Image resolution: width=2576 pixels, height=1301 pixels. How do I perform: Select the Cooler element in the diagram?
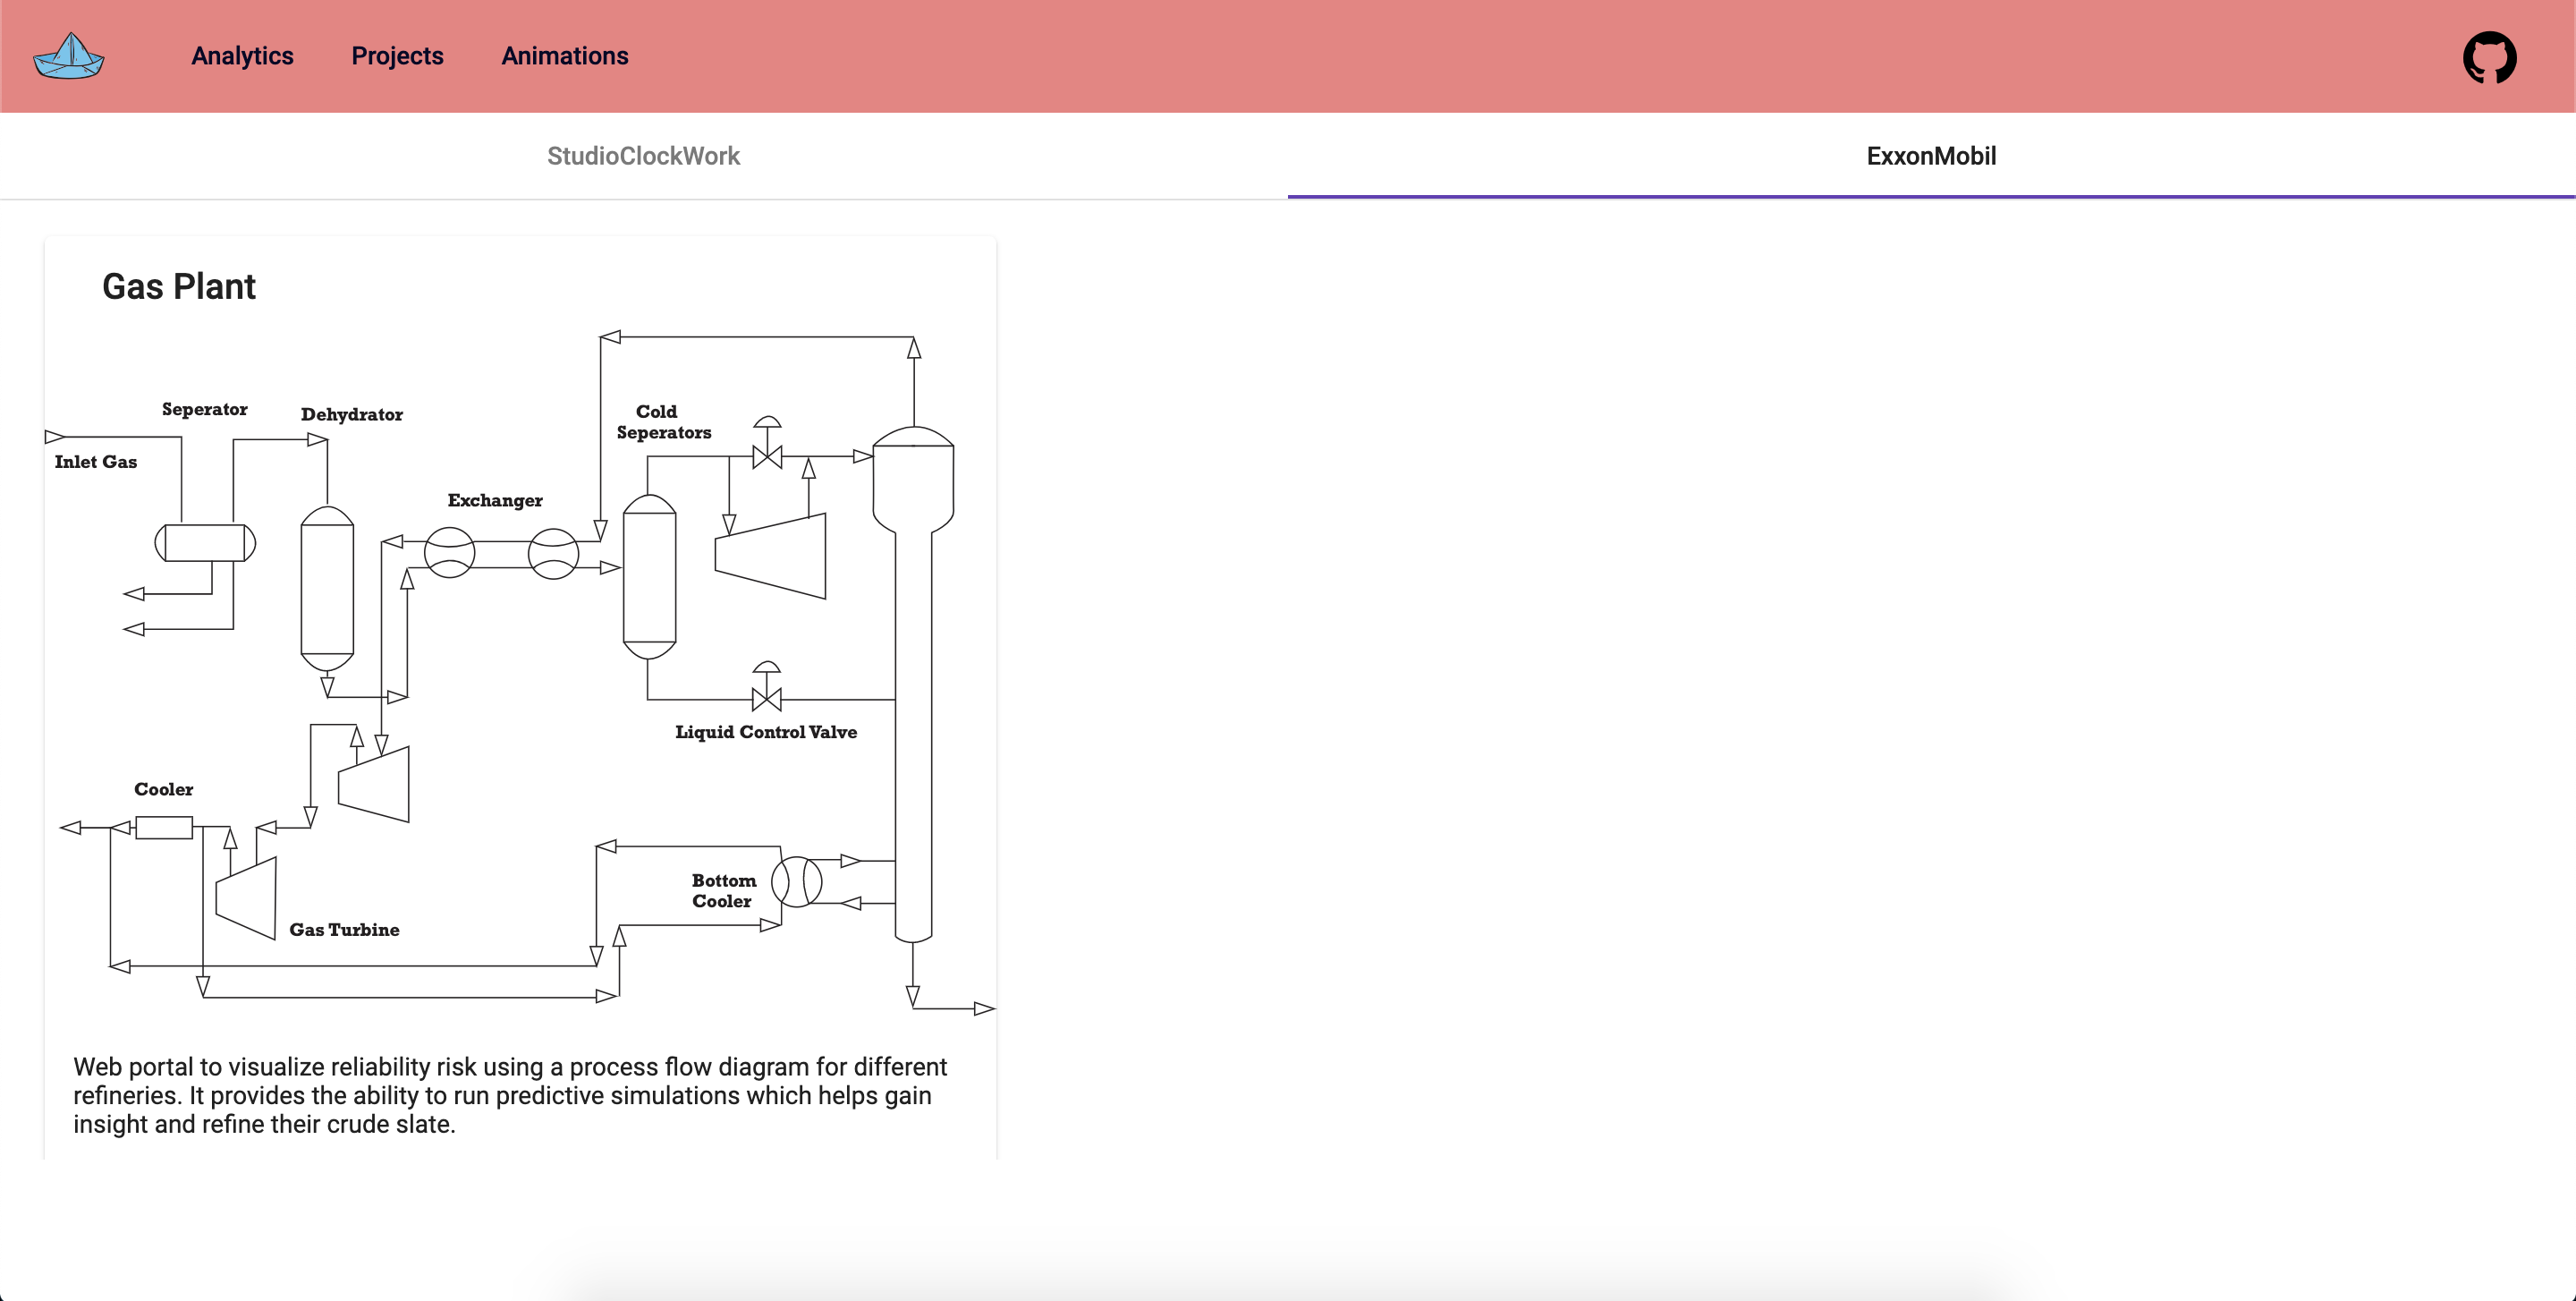[163, 826]
